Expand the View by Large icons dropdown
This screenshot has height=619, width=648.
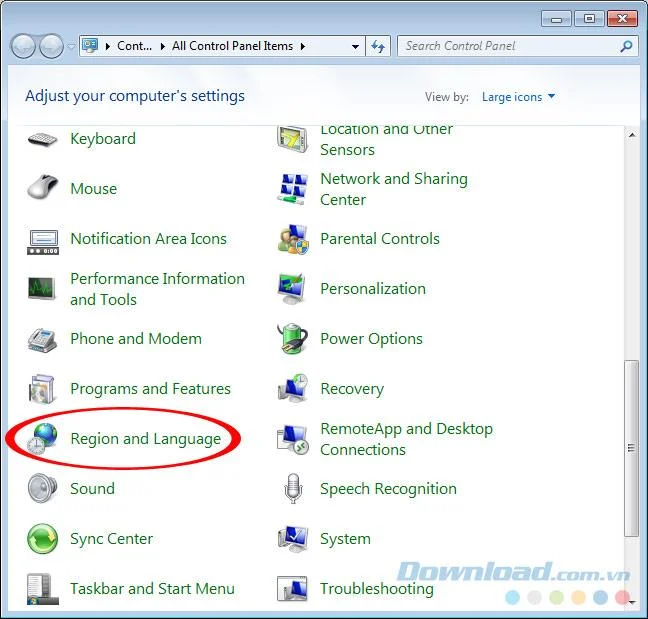point(518,97)
